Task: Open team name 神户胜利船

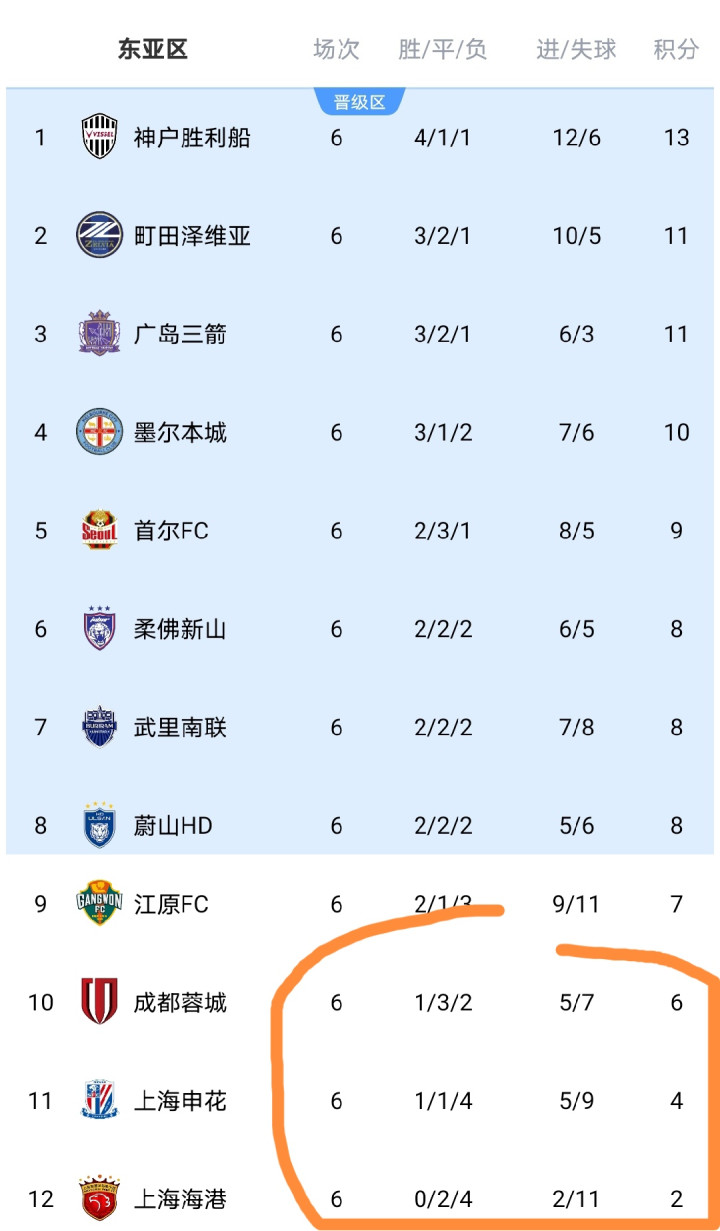Action: click(192, 137)
